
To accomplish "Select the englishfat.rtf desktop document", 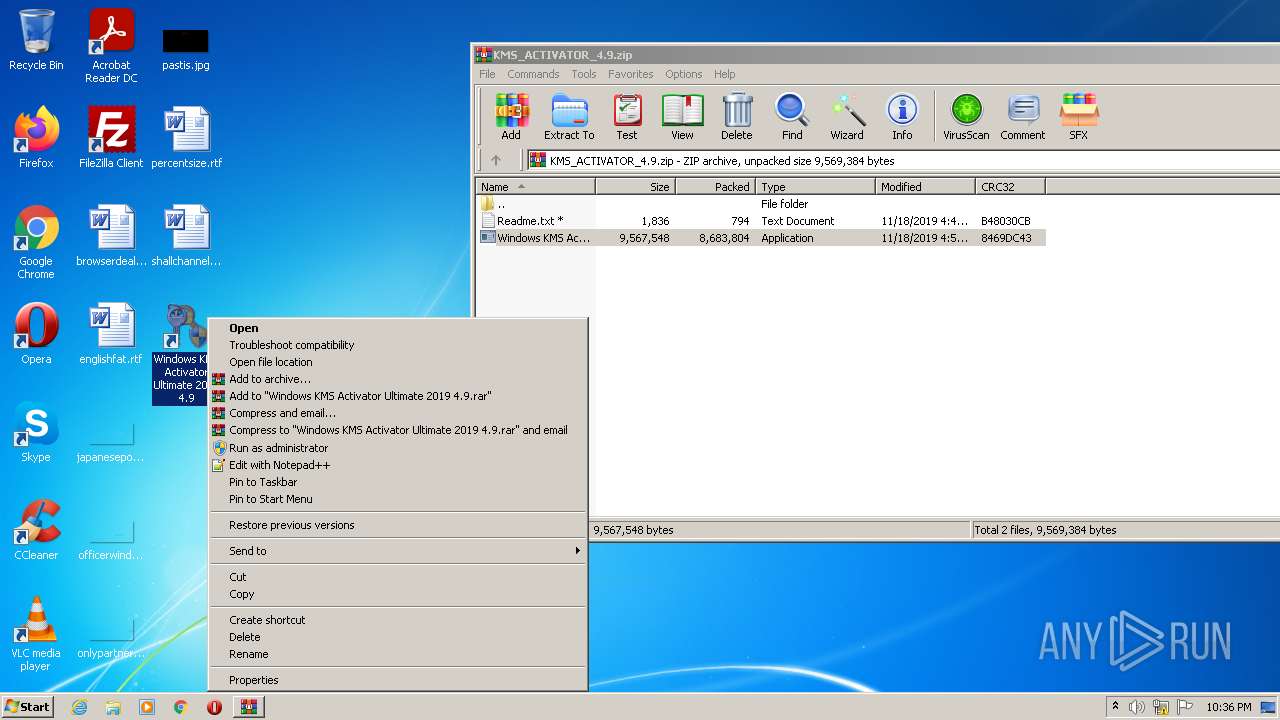I will pos(111,333).
